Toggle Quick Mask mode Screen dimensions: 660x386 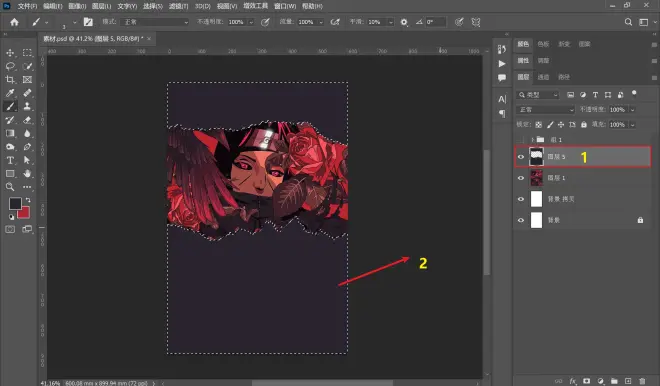(x=10, y=229)
